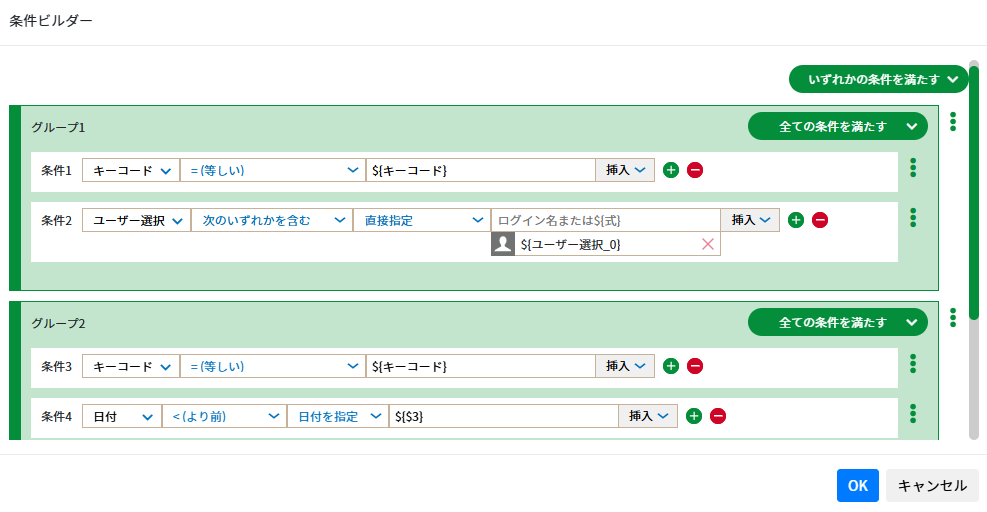987x512 pixels.
Task: Open 条件4 日付を指定 dropdown
Action: 337,416
